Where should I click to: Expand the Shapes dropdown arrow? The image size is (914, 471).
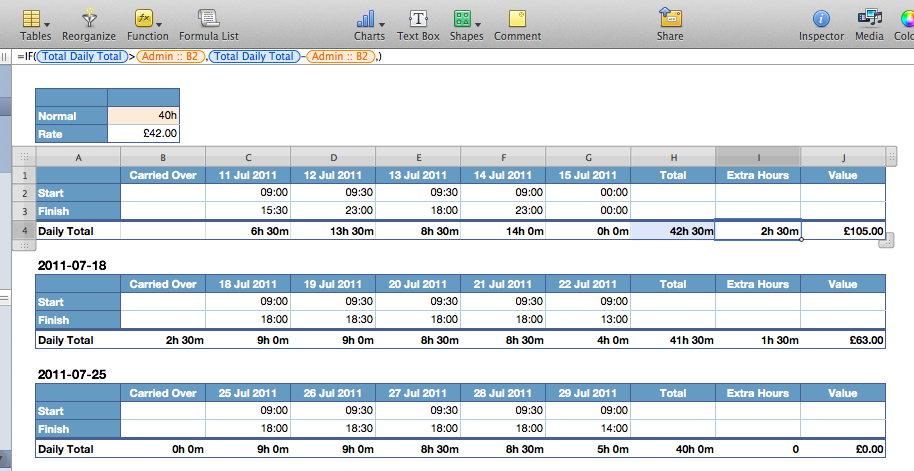click(x=478, y=24)
